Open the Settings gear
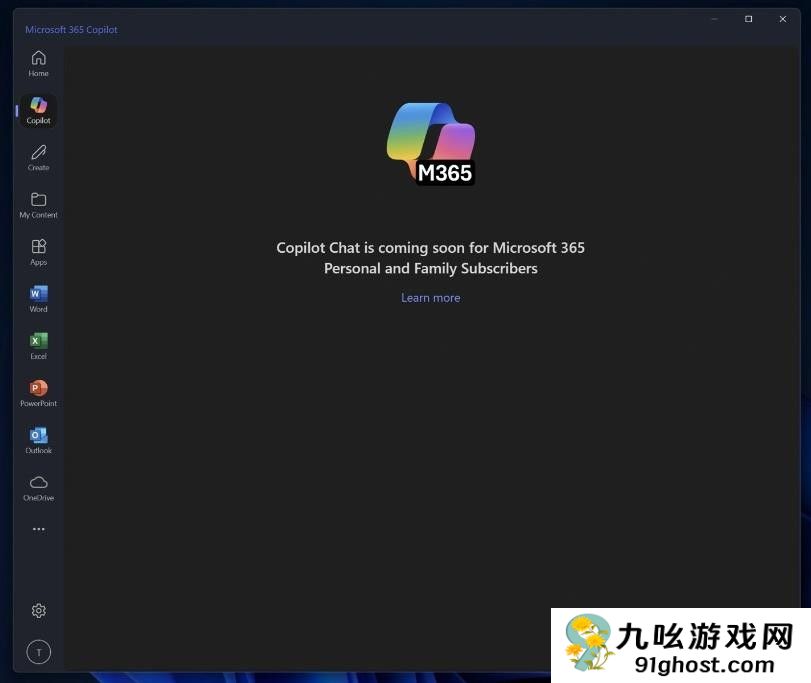The height and width of the screenshot is (683, 811). [38, 610]
